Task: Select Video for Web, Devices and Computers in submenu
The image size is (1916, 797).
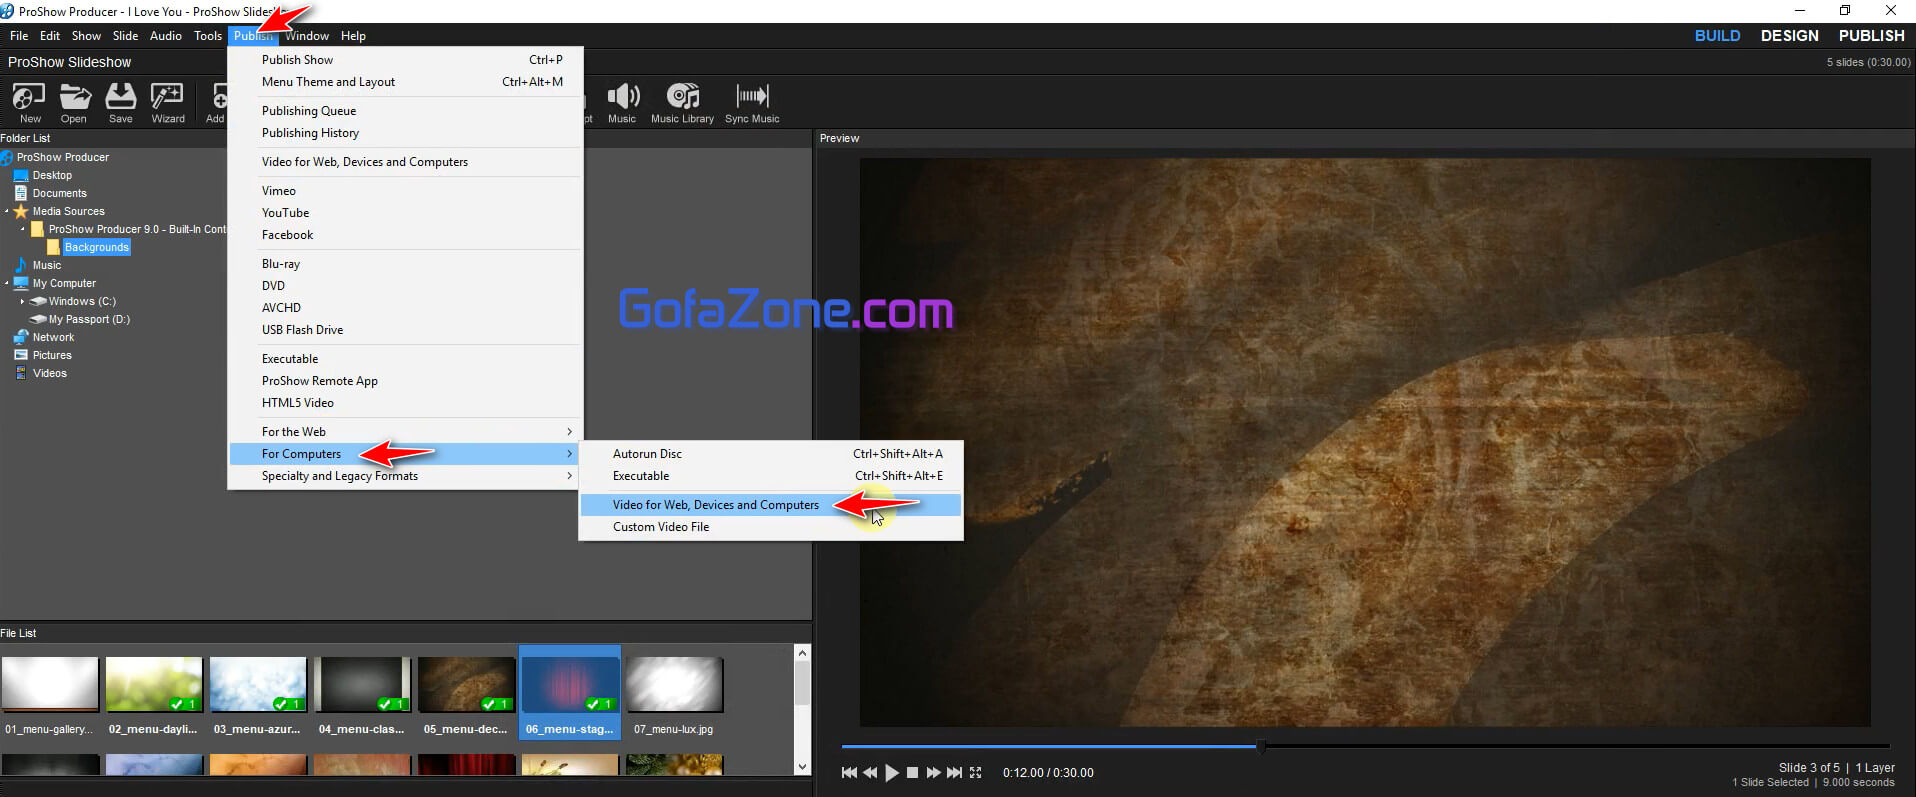Action: pos(715,505)
